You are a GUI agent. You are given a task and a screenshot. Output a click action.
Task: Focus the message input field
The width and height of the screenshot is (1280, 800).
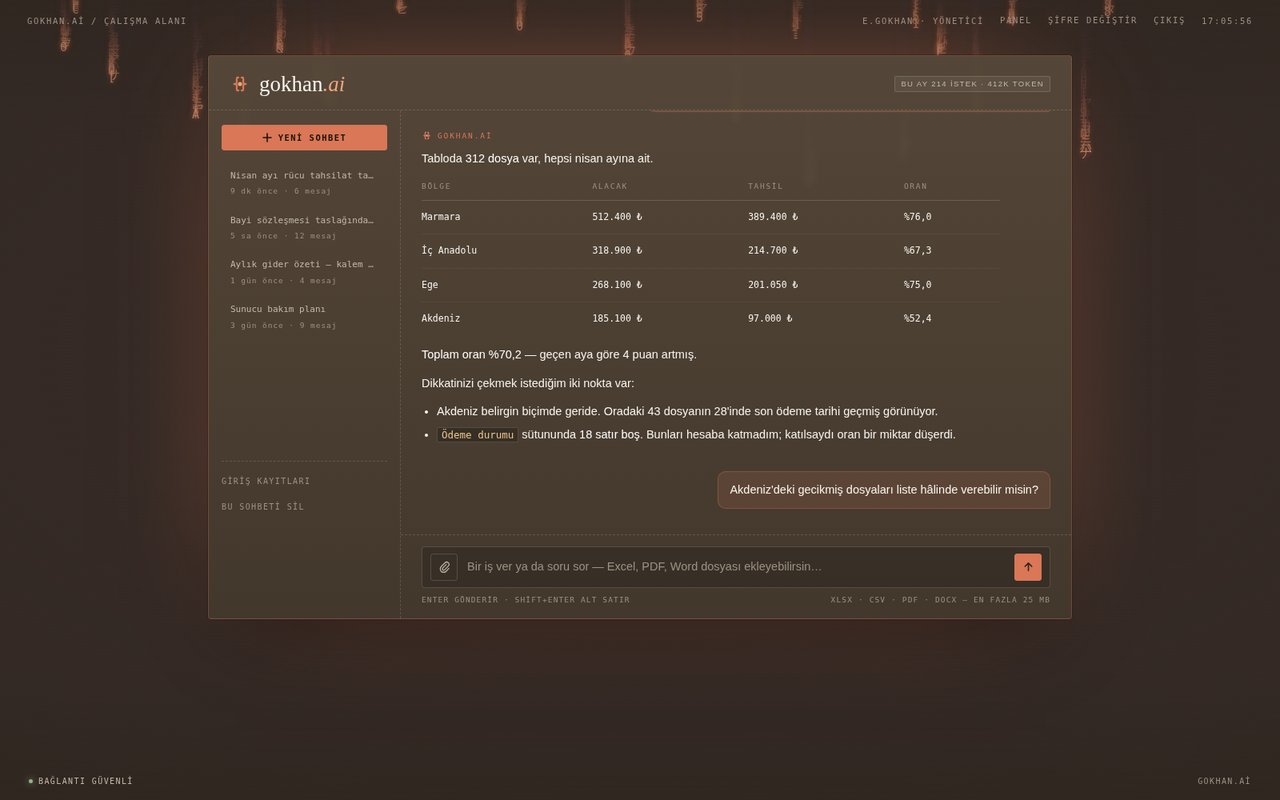tap(736, 567)
